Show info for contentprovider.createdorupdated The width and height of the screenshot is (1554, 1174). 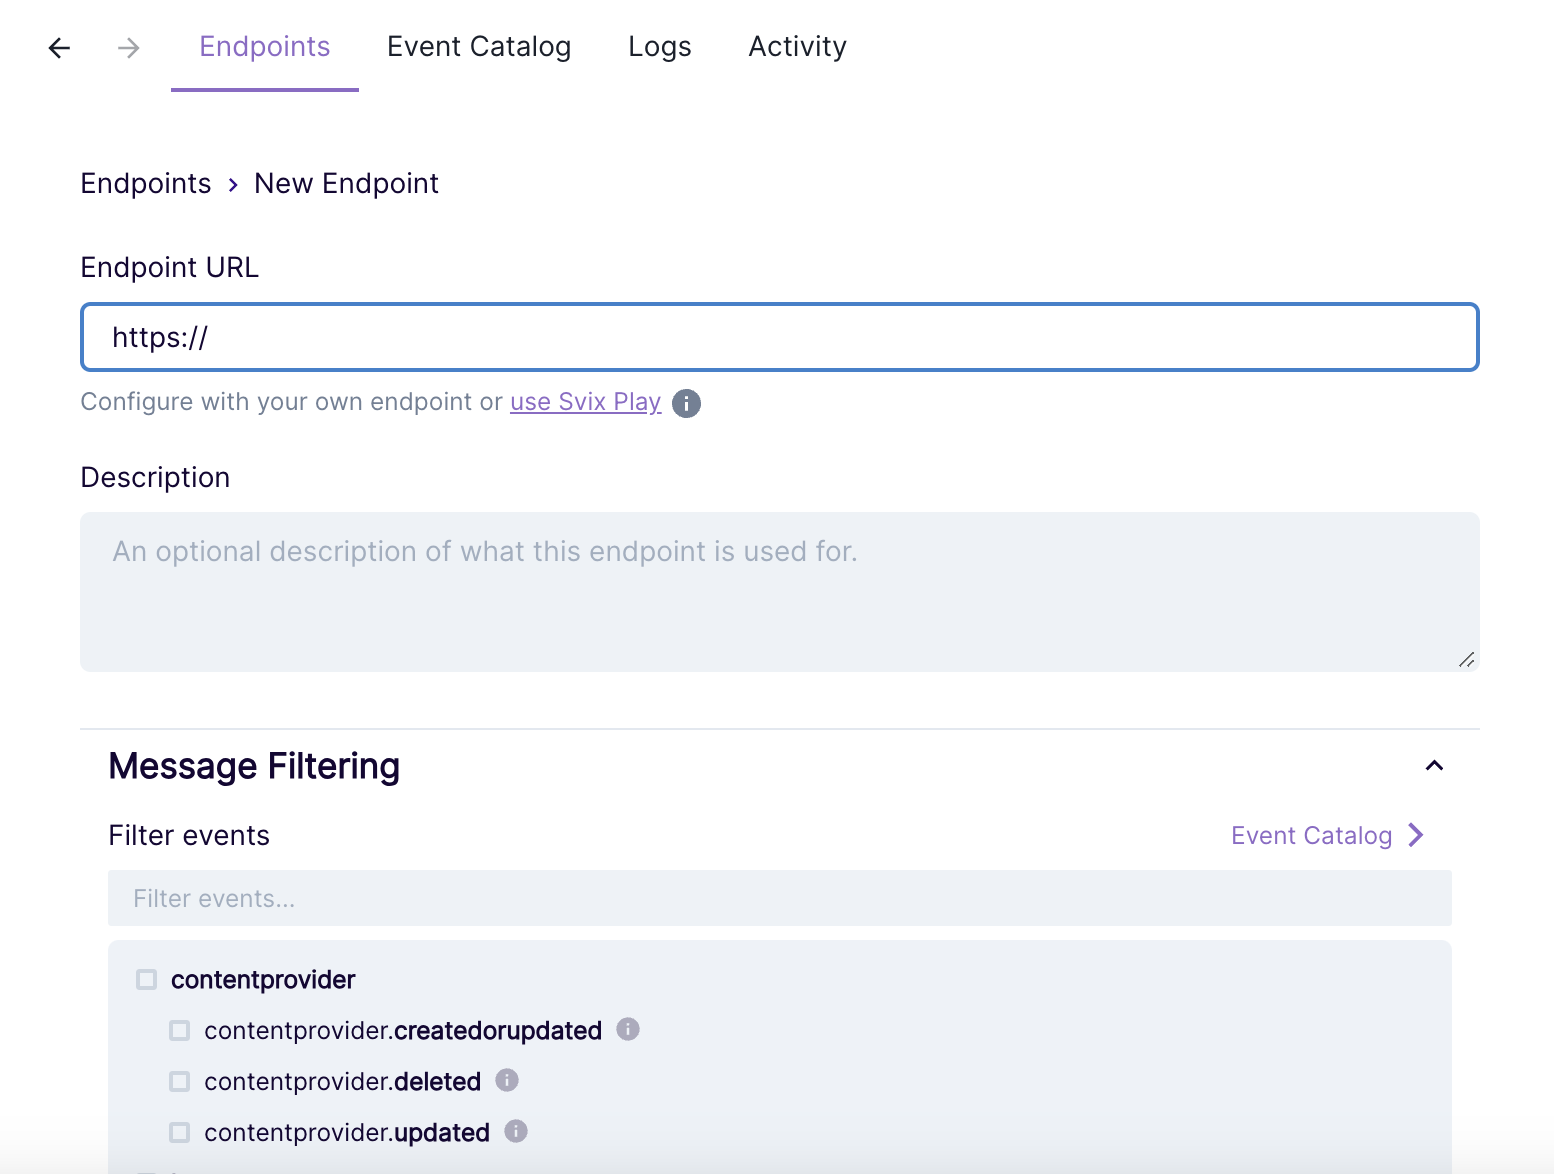[628, 1029]
